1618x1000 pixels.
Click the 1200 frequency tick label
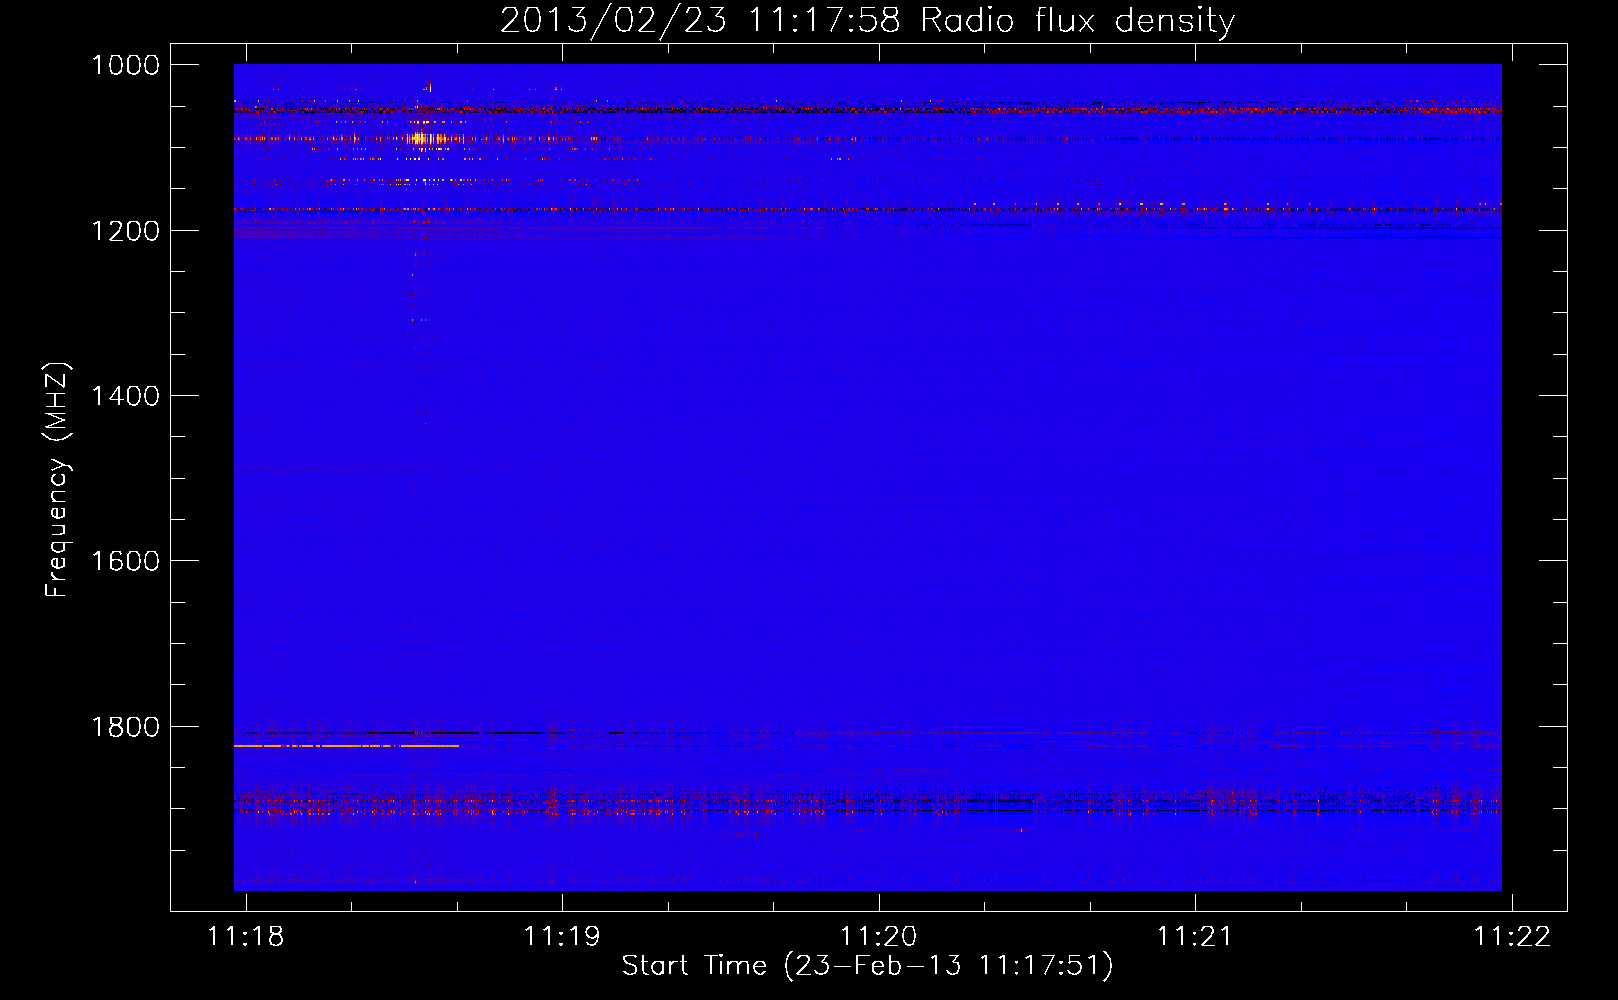(x=125, y=231)
